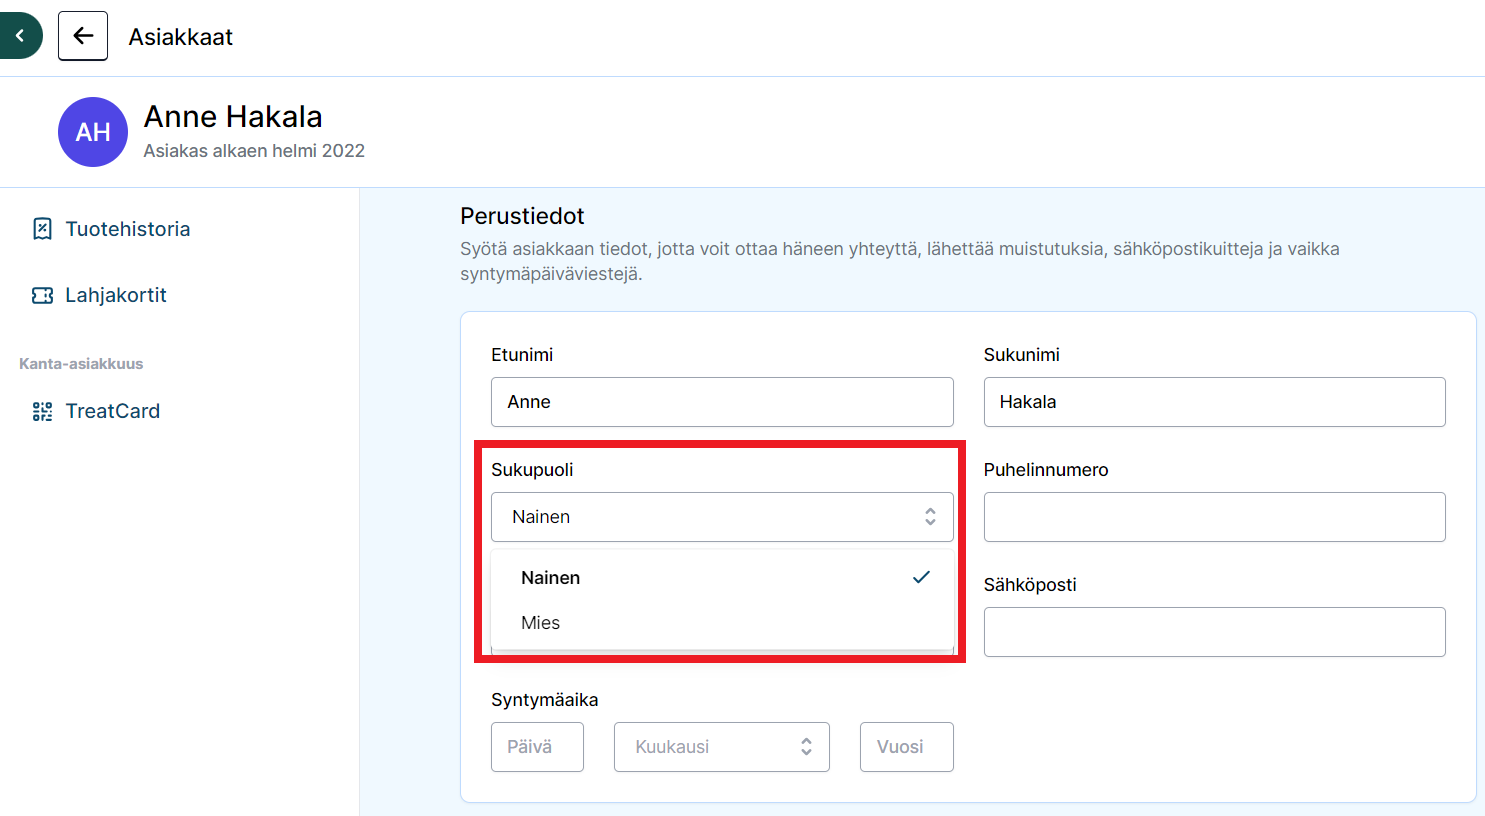This screenshot has height=816, width=1485.
Task: Select the Nainen option in the list
Action: pos(722,578)
